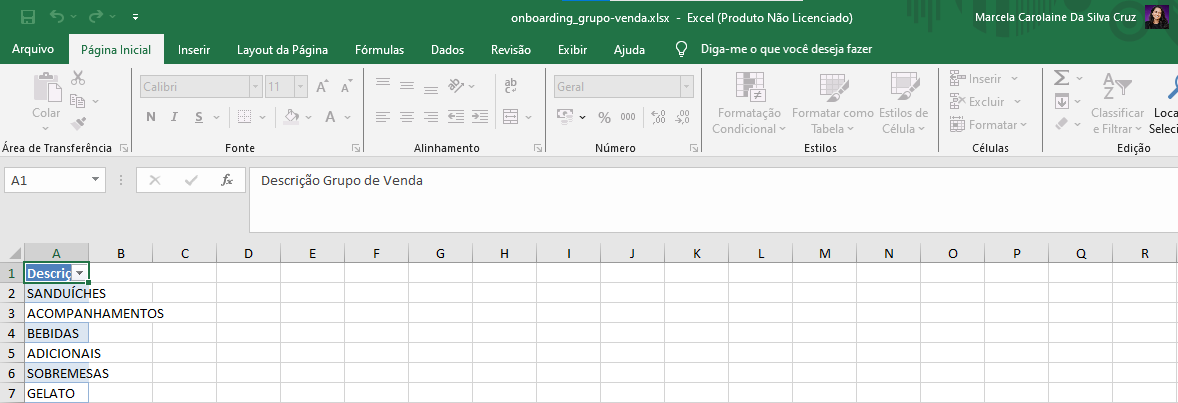Expand the Geral number format dropdown
Screen dimensions: 1178x403
click(x=686, y=87)
